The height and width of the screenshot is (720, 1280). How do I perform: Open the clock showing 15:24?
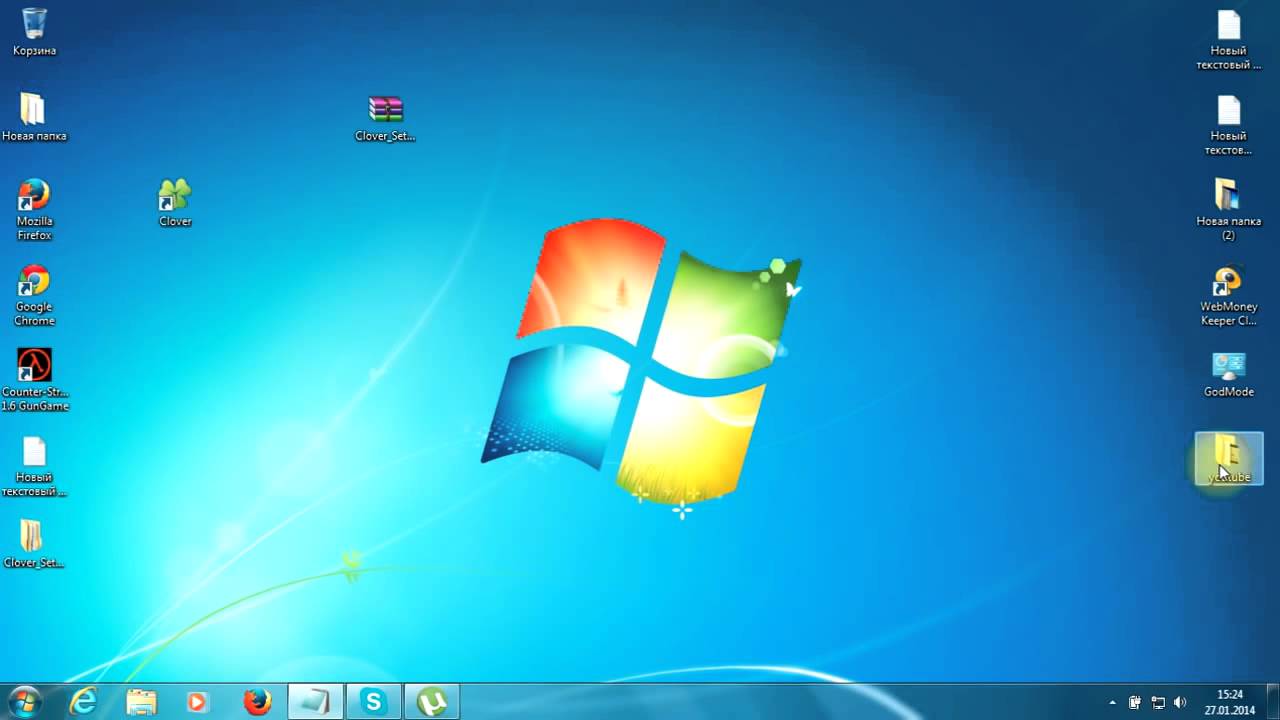pyautogui.click(x=1230, y=702)
